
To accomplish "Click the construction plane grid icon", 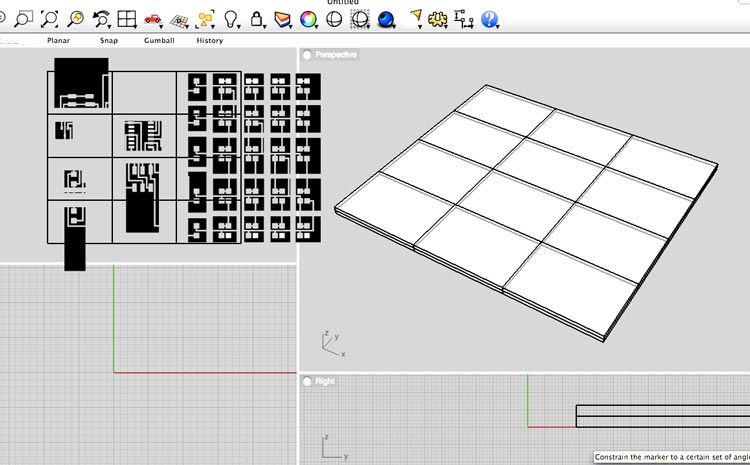I will pos(179,21).
